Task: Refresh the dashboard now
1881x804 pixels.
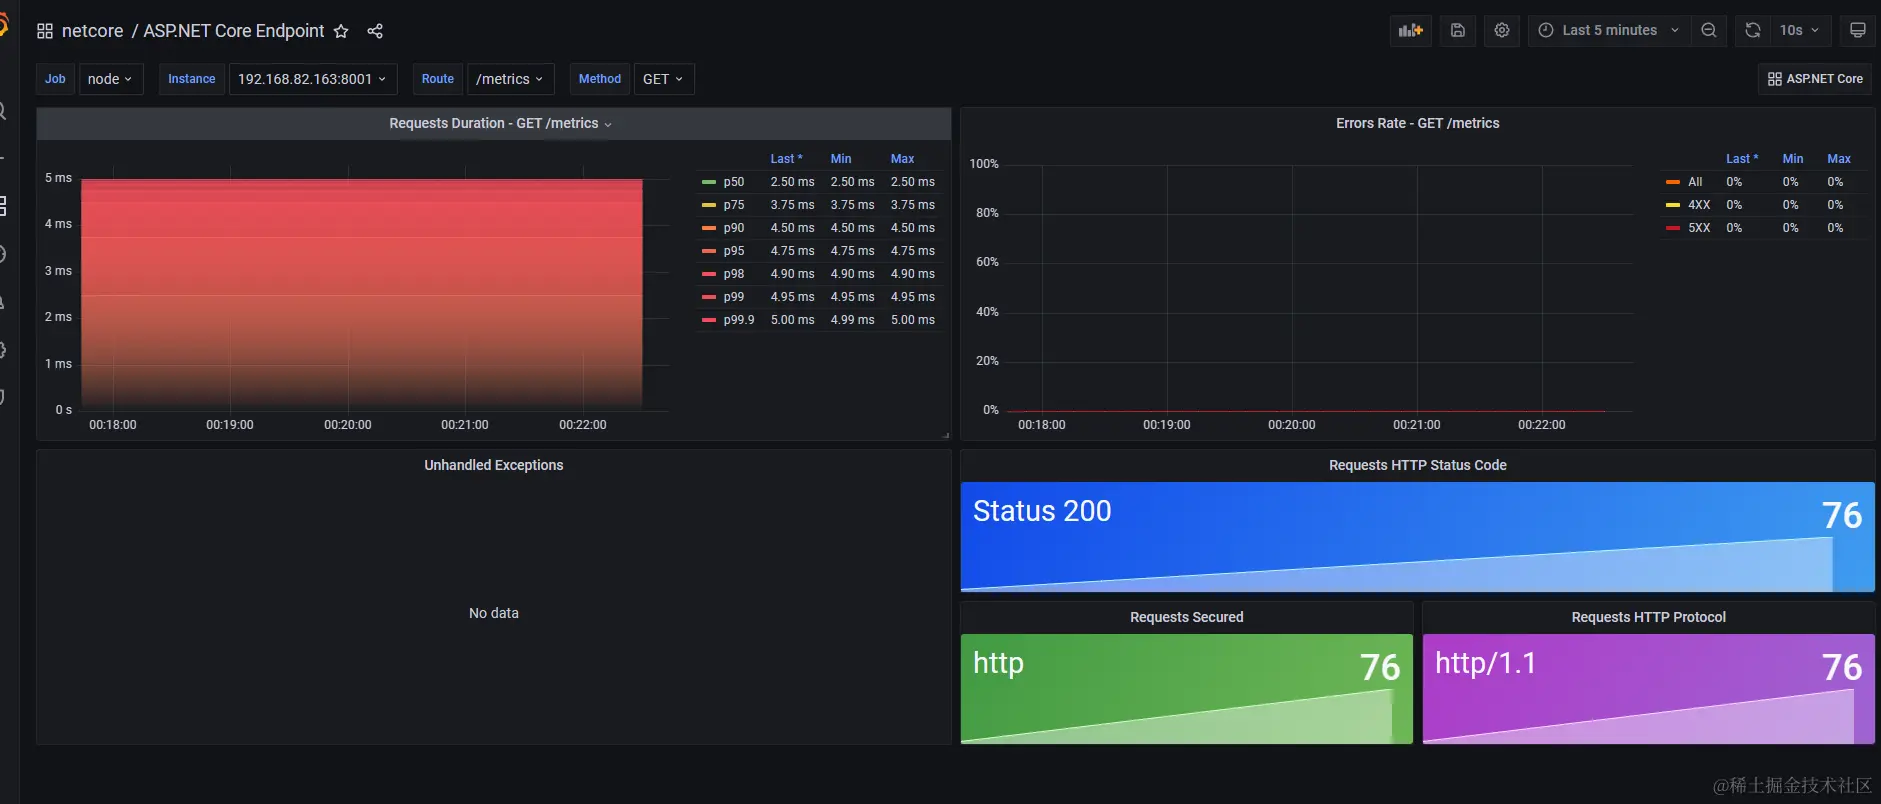Action: tap(1753, 30)
